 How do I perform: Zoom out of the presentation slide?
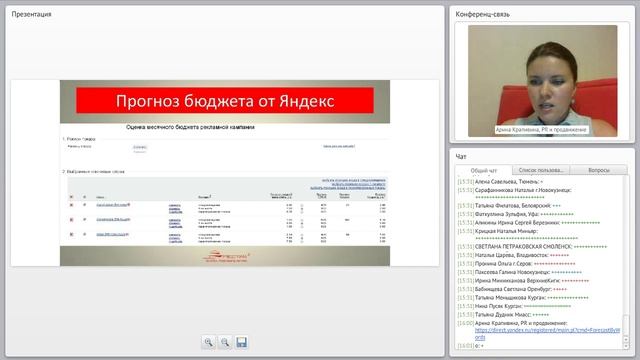pos(225,342)
